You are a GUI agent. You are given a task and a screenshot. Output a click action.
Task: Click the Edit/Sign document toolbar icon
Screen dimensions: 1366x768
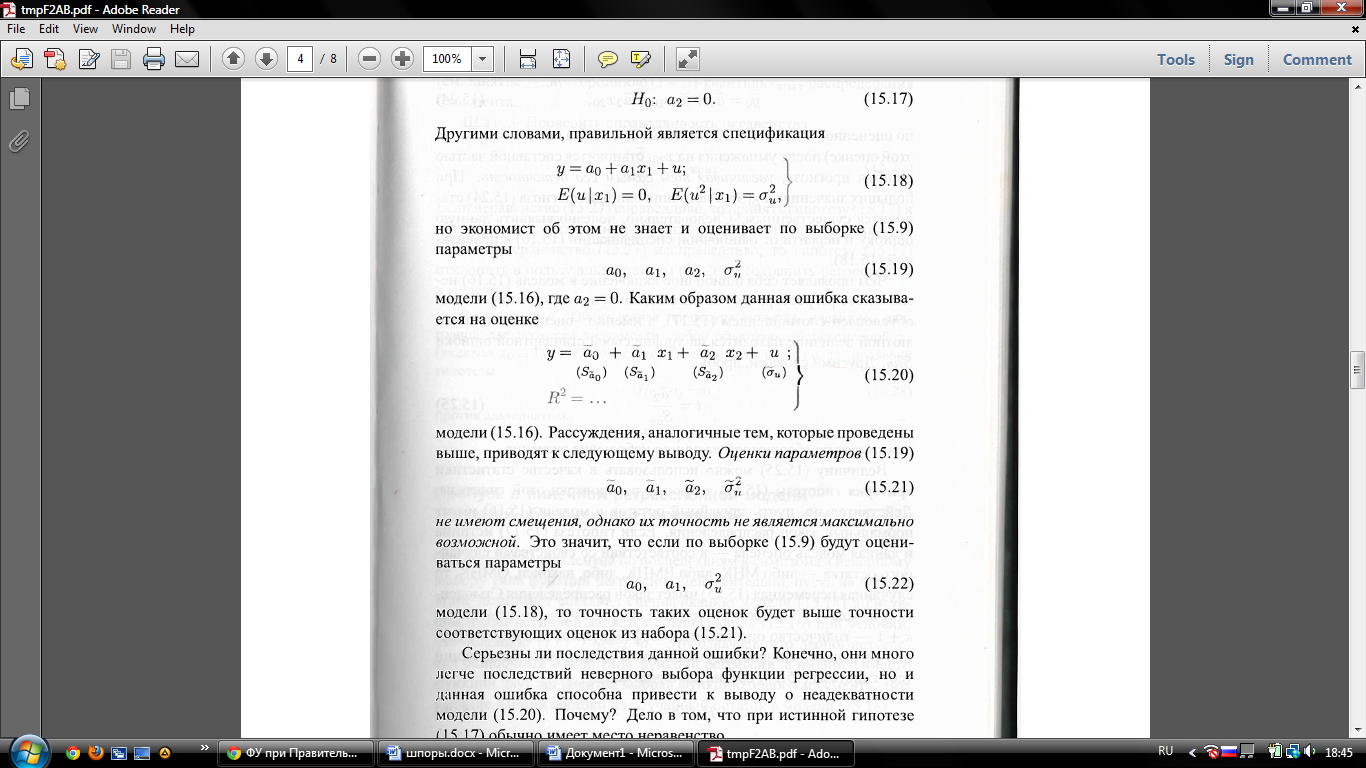[89, 59]
